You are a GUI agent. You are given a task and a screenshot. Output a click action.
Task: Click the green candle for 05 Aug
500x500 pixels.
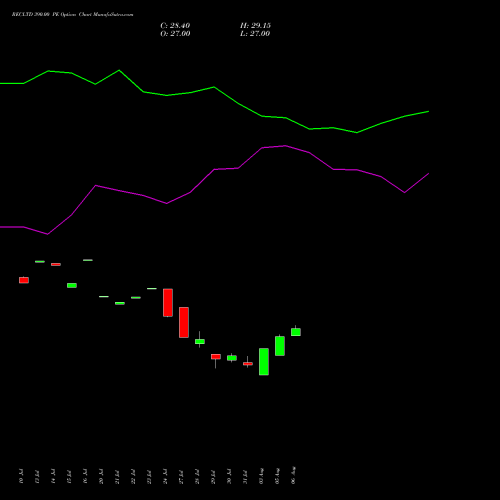pos(280,346)
